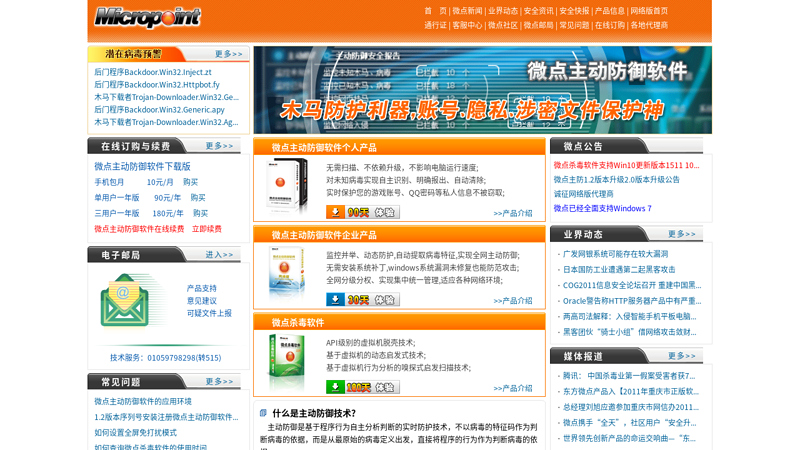This screenshot has height=450, width=800.
Task: Open 常见问题 in the navigation bar
Action: (x=574, y=25)
